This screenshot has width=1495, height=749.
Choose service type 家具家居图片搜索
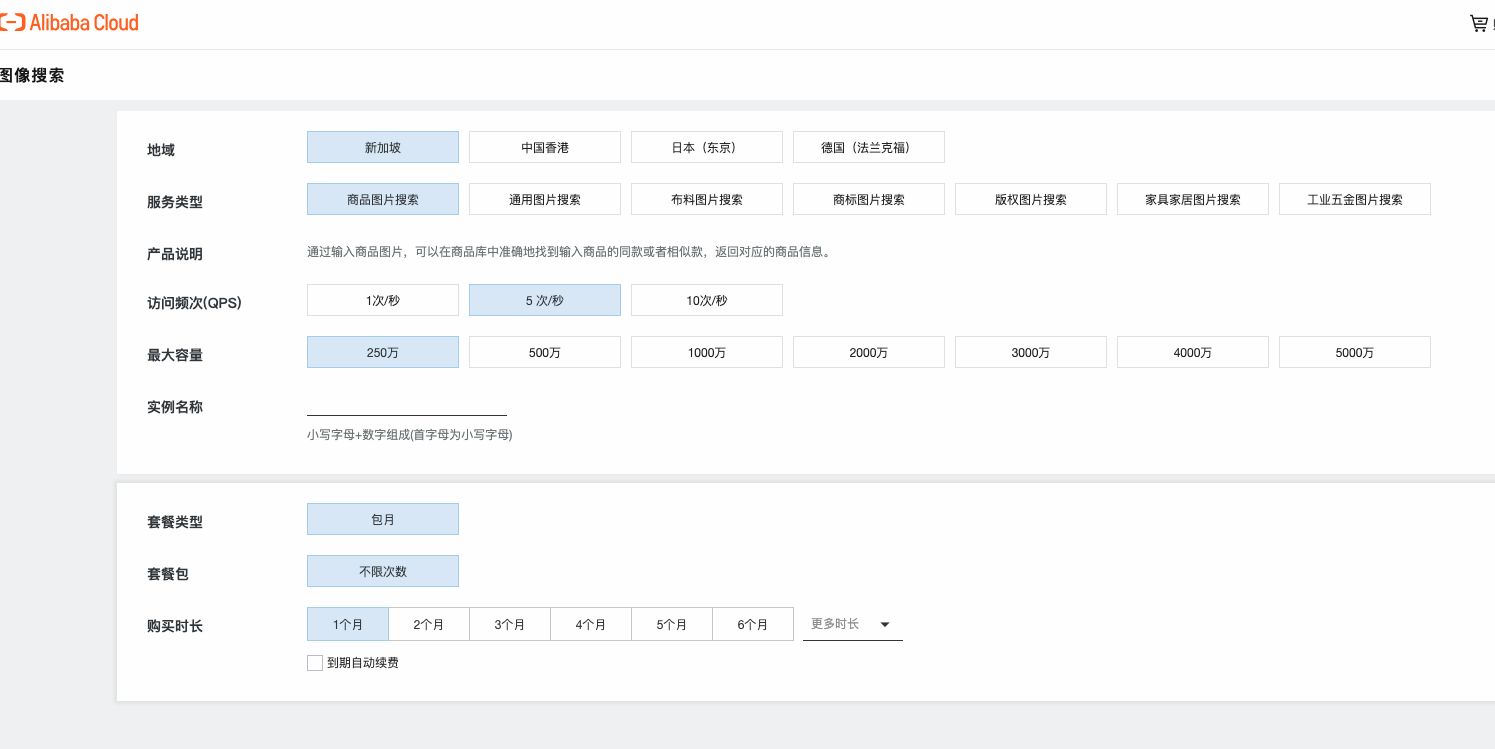pos(1193,199)
